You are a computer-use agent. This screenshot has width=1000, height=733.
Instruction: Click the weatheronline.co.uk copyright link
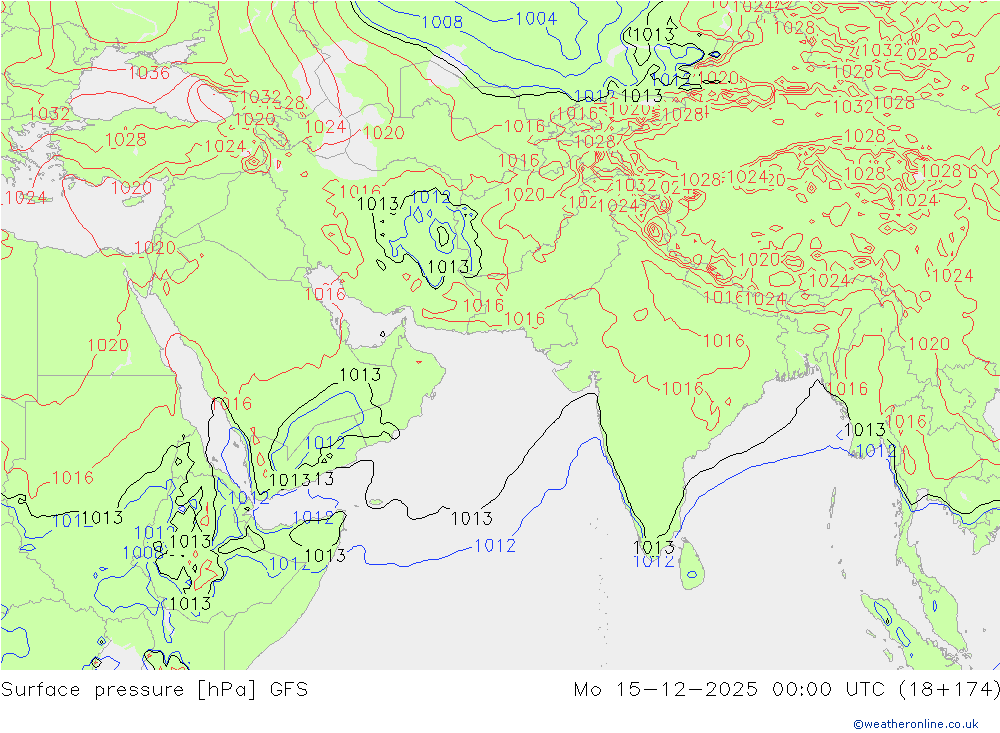[x=916, y=723]
